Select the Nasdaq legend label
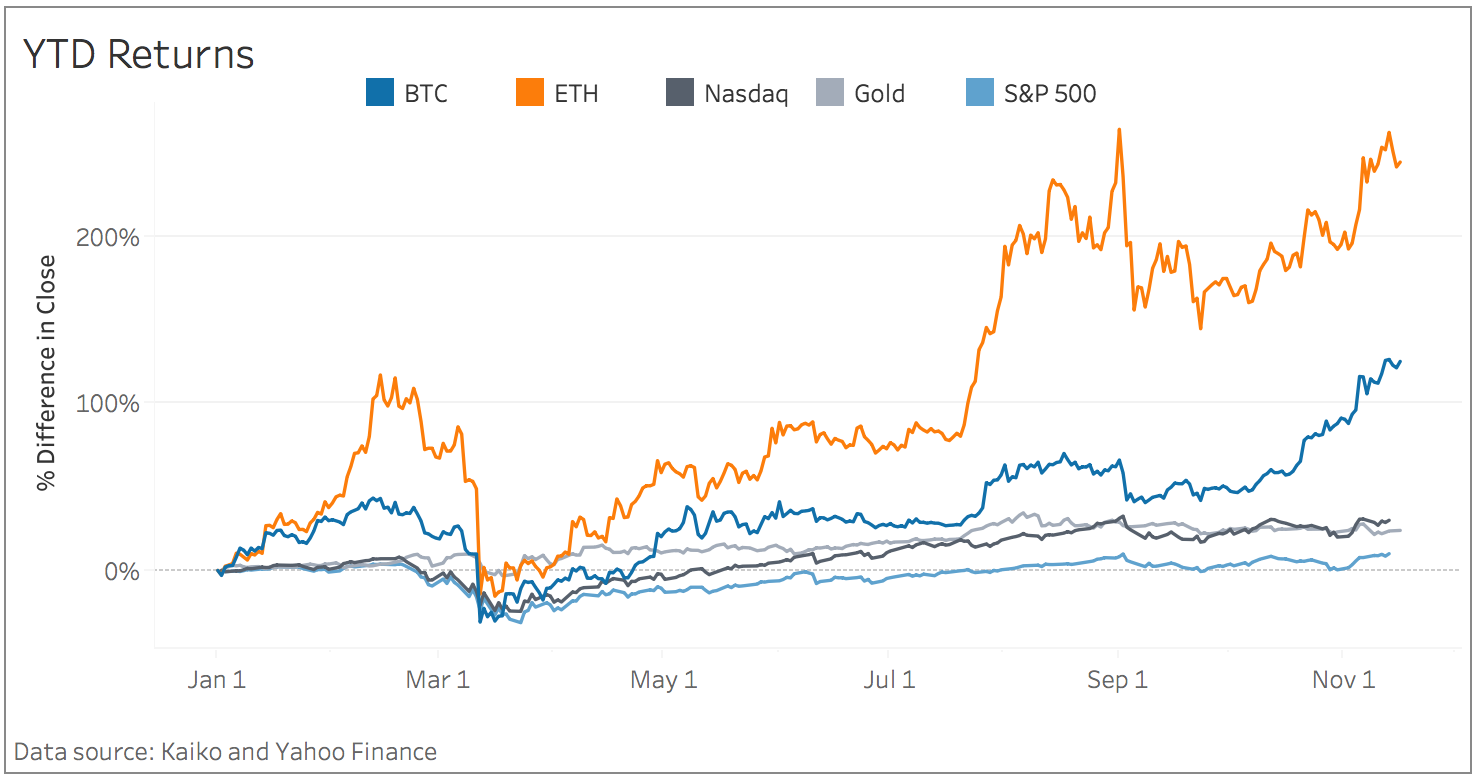The height and width of the screenshot is (784, 1478). point(746,94)
